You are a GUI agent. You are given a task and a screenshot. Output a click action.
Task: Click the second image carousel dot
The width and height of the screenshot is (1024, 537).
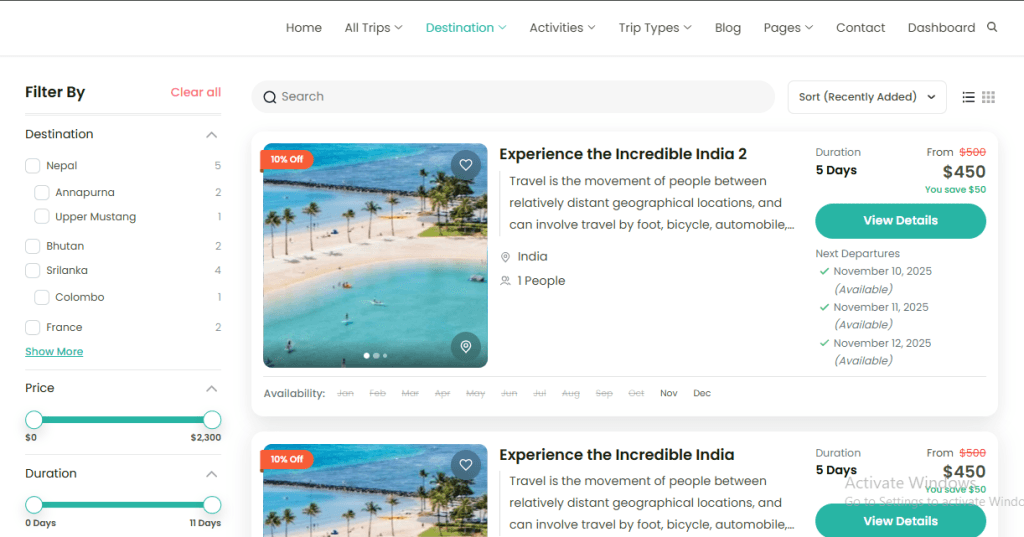[376, 355]
